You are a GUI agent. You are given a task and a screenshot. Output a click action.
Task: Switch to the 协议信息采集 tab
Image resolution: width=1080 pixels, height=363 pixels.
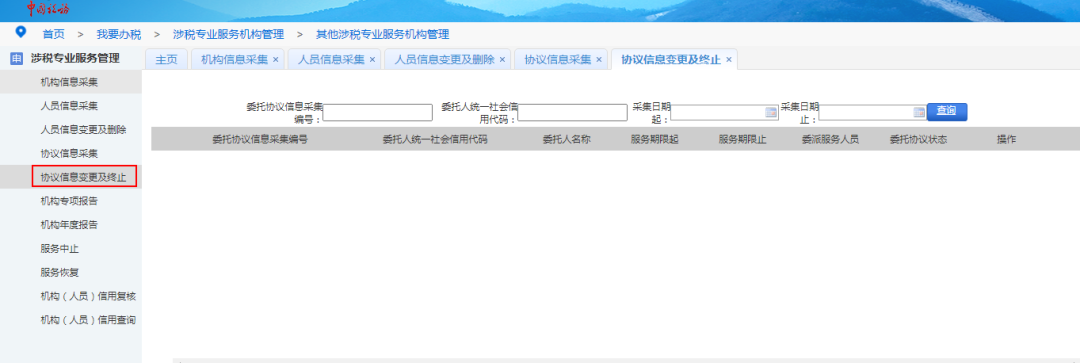(x=558, y=60)
